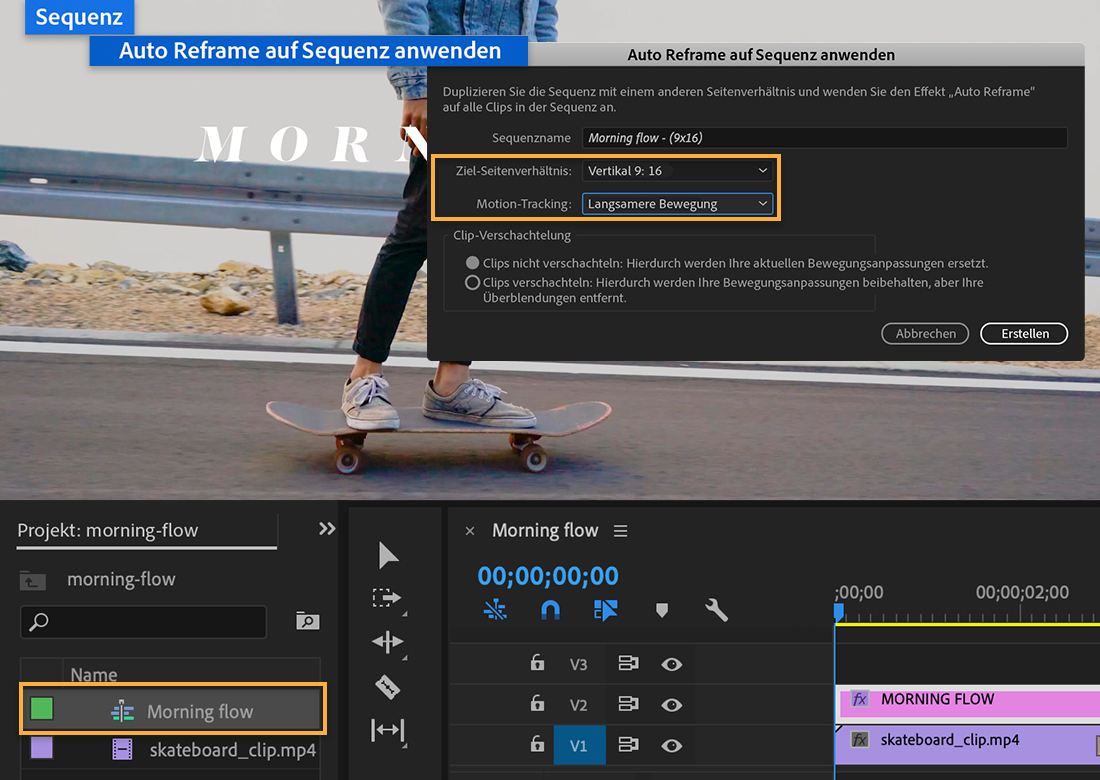The image size is (1100, 780).
Task: Sort project items by Name column
Action: (94, 675)
